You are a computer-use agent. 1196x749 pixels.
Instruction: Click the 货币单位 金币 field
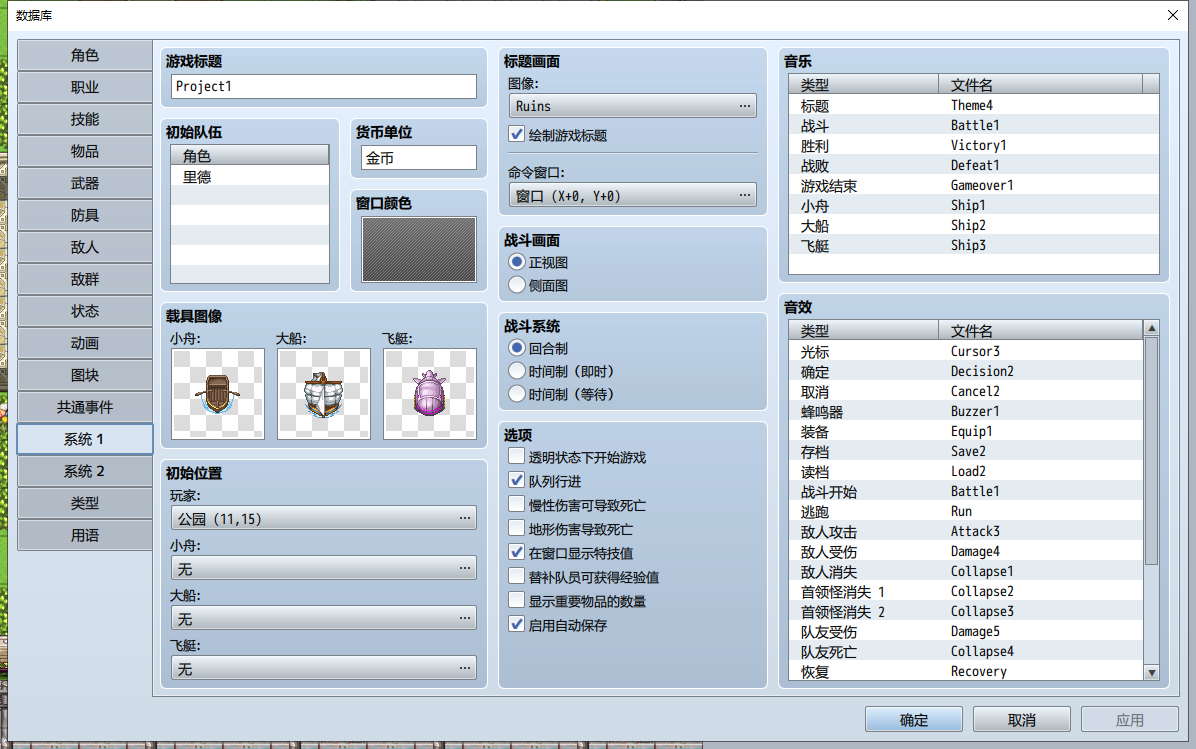click(419, 158)
